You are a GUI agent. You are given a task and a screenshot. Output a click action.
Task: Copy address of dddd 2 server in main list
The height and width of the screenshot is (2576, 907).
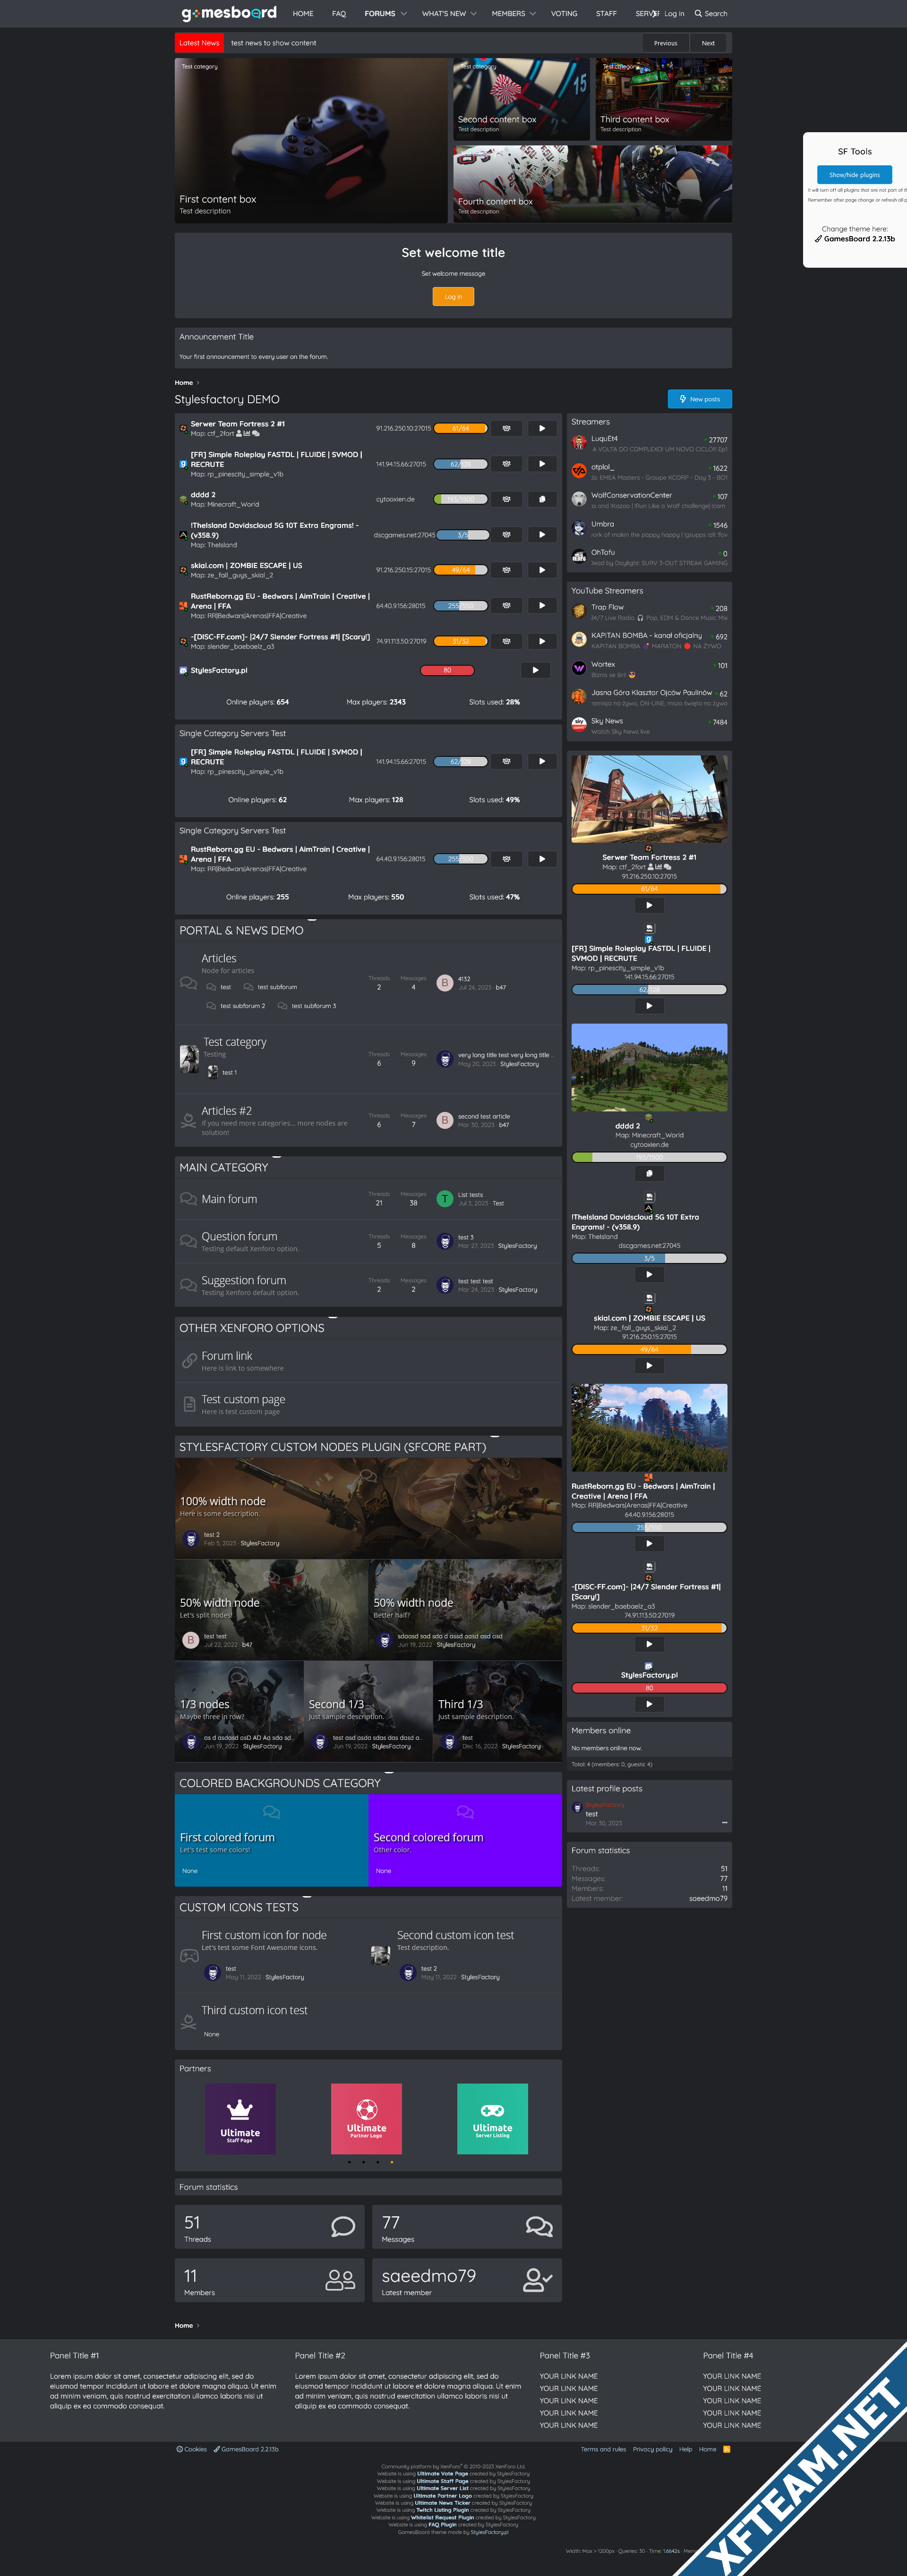pyautogui.click(x=542, y=499)
